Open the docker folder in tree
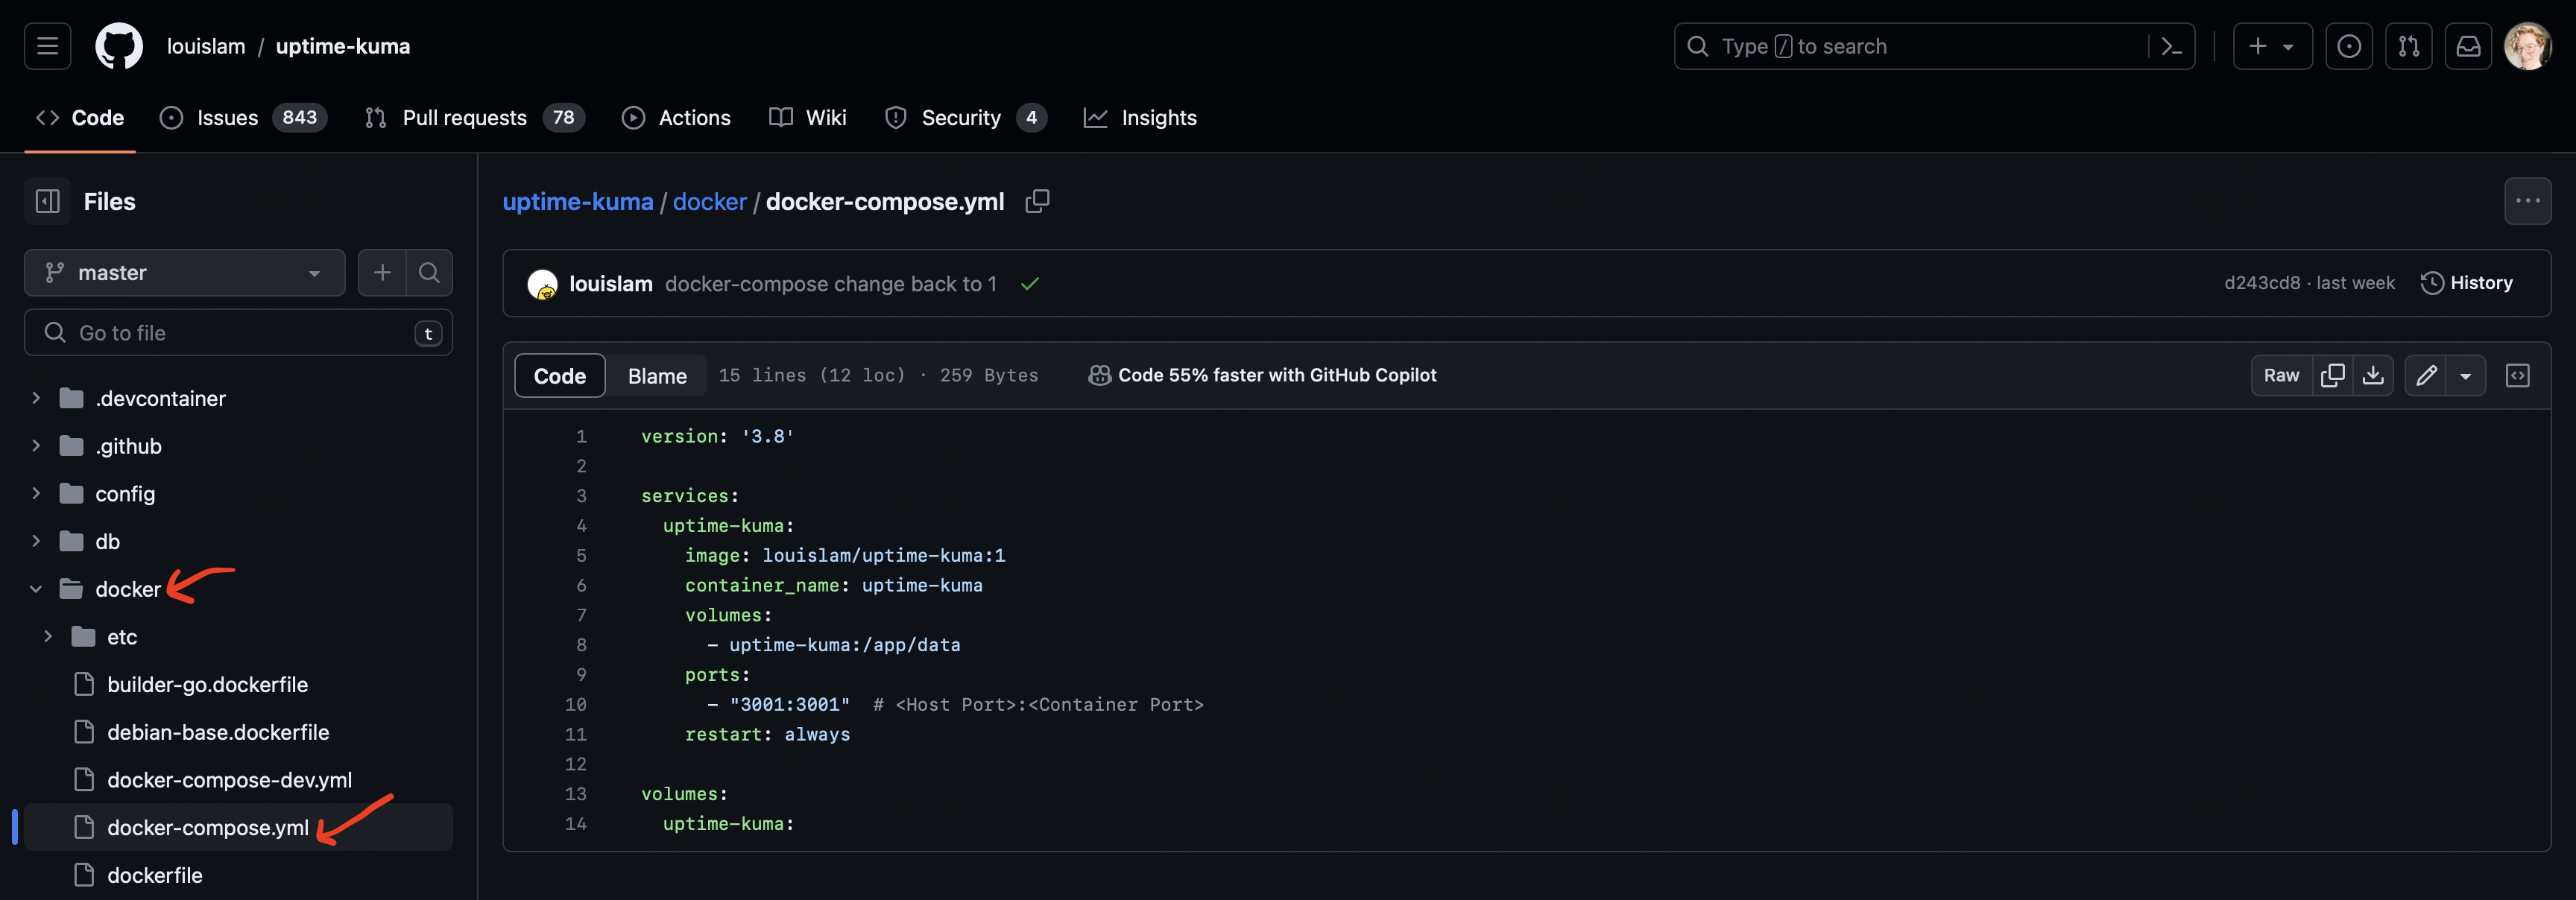 pyautogui.click(x=128, y=589)
